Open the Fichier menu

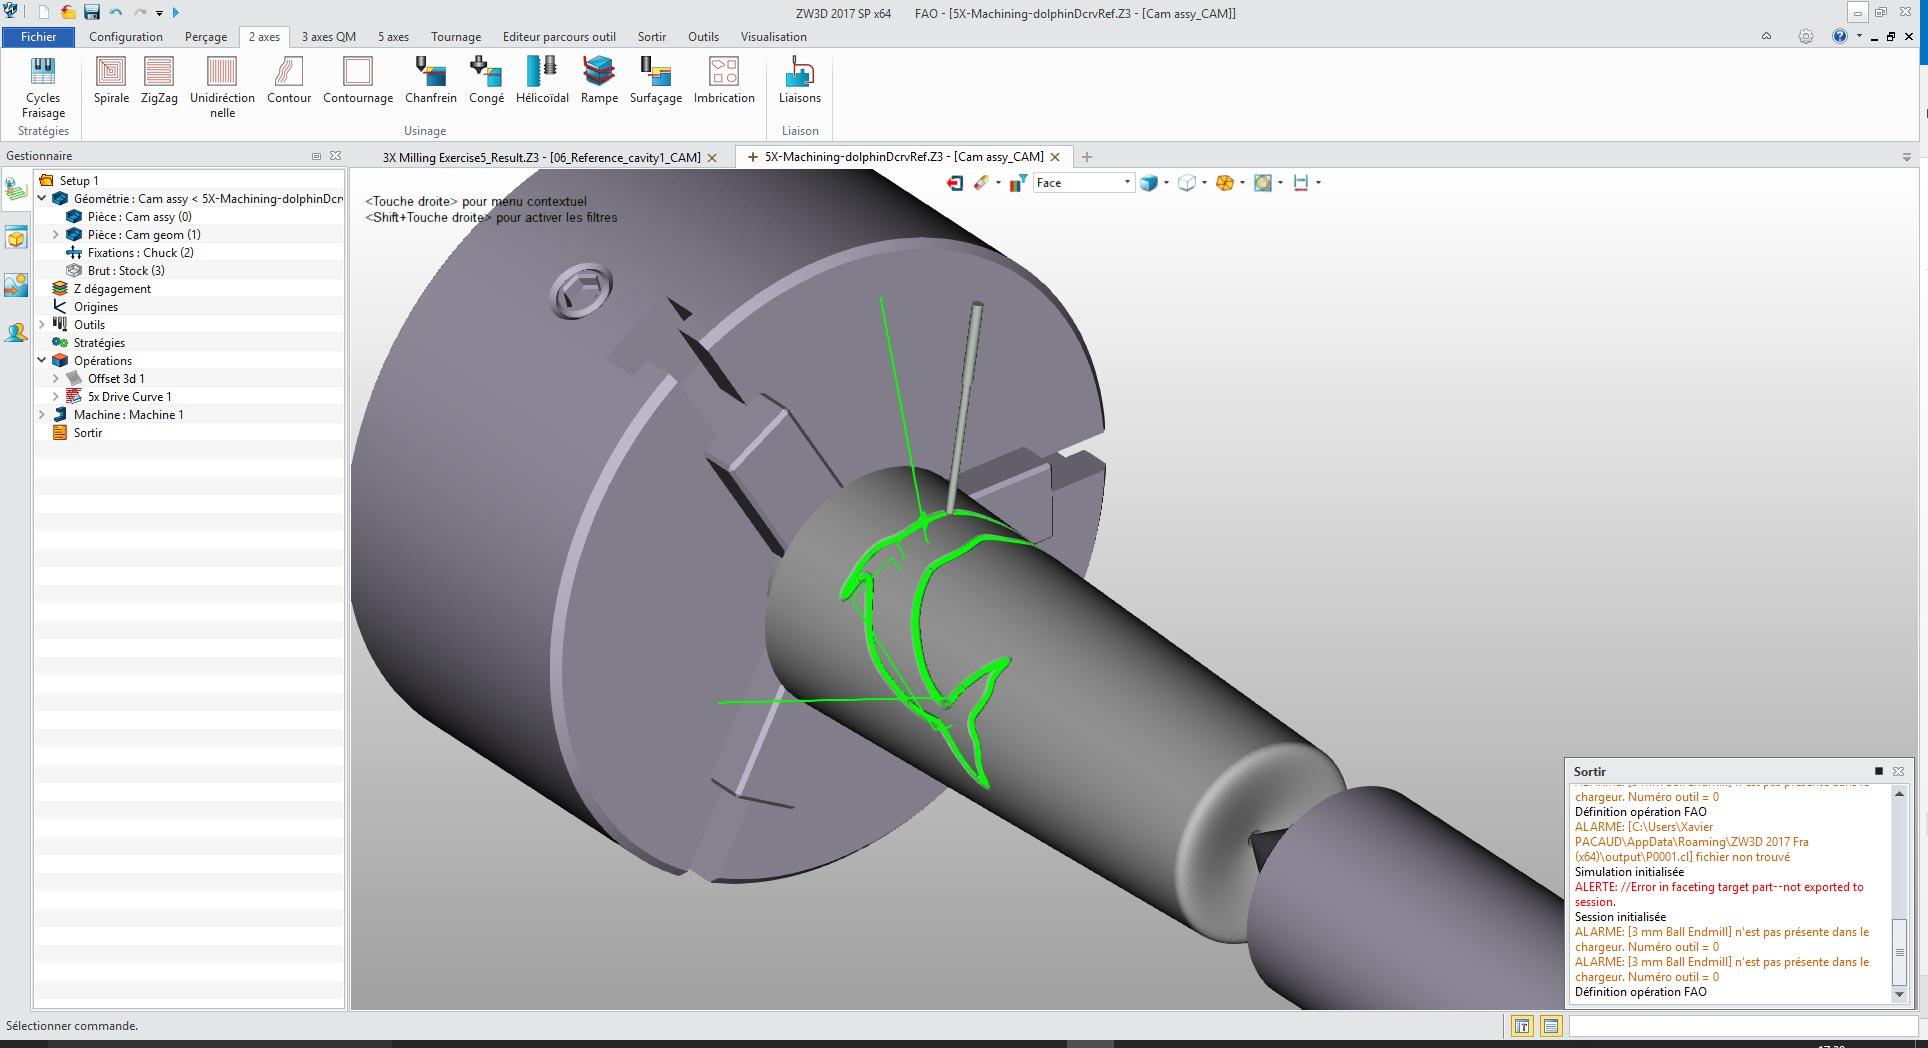[x=38, y=37]
